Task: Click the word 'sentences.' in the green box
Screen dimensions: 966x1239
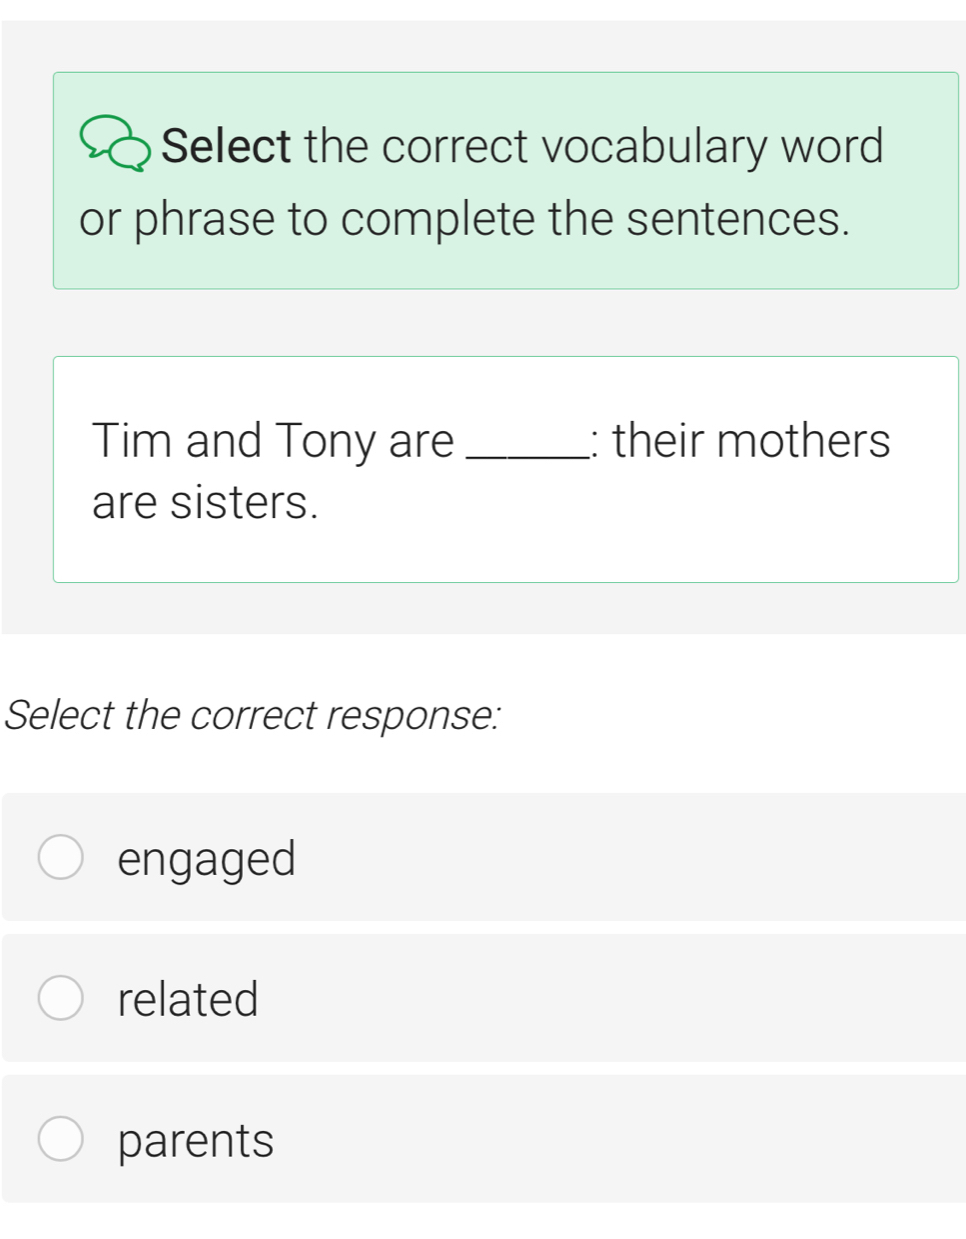Action: tap(738, 219)
